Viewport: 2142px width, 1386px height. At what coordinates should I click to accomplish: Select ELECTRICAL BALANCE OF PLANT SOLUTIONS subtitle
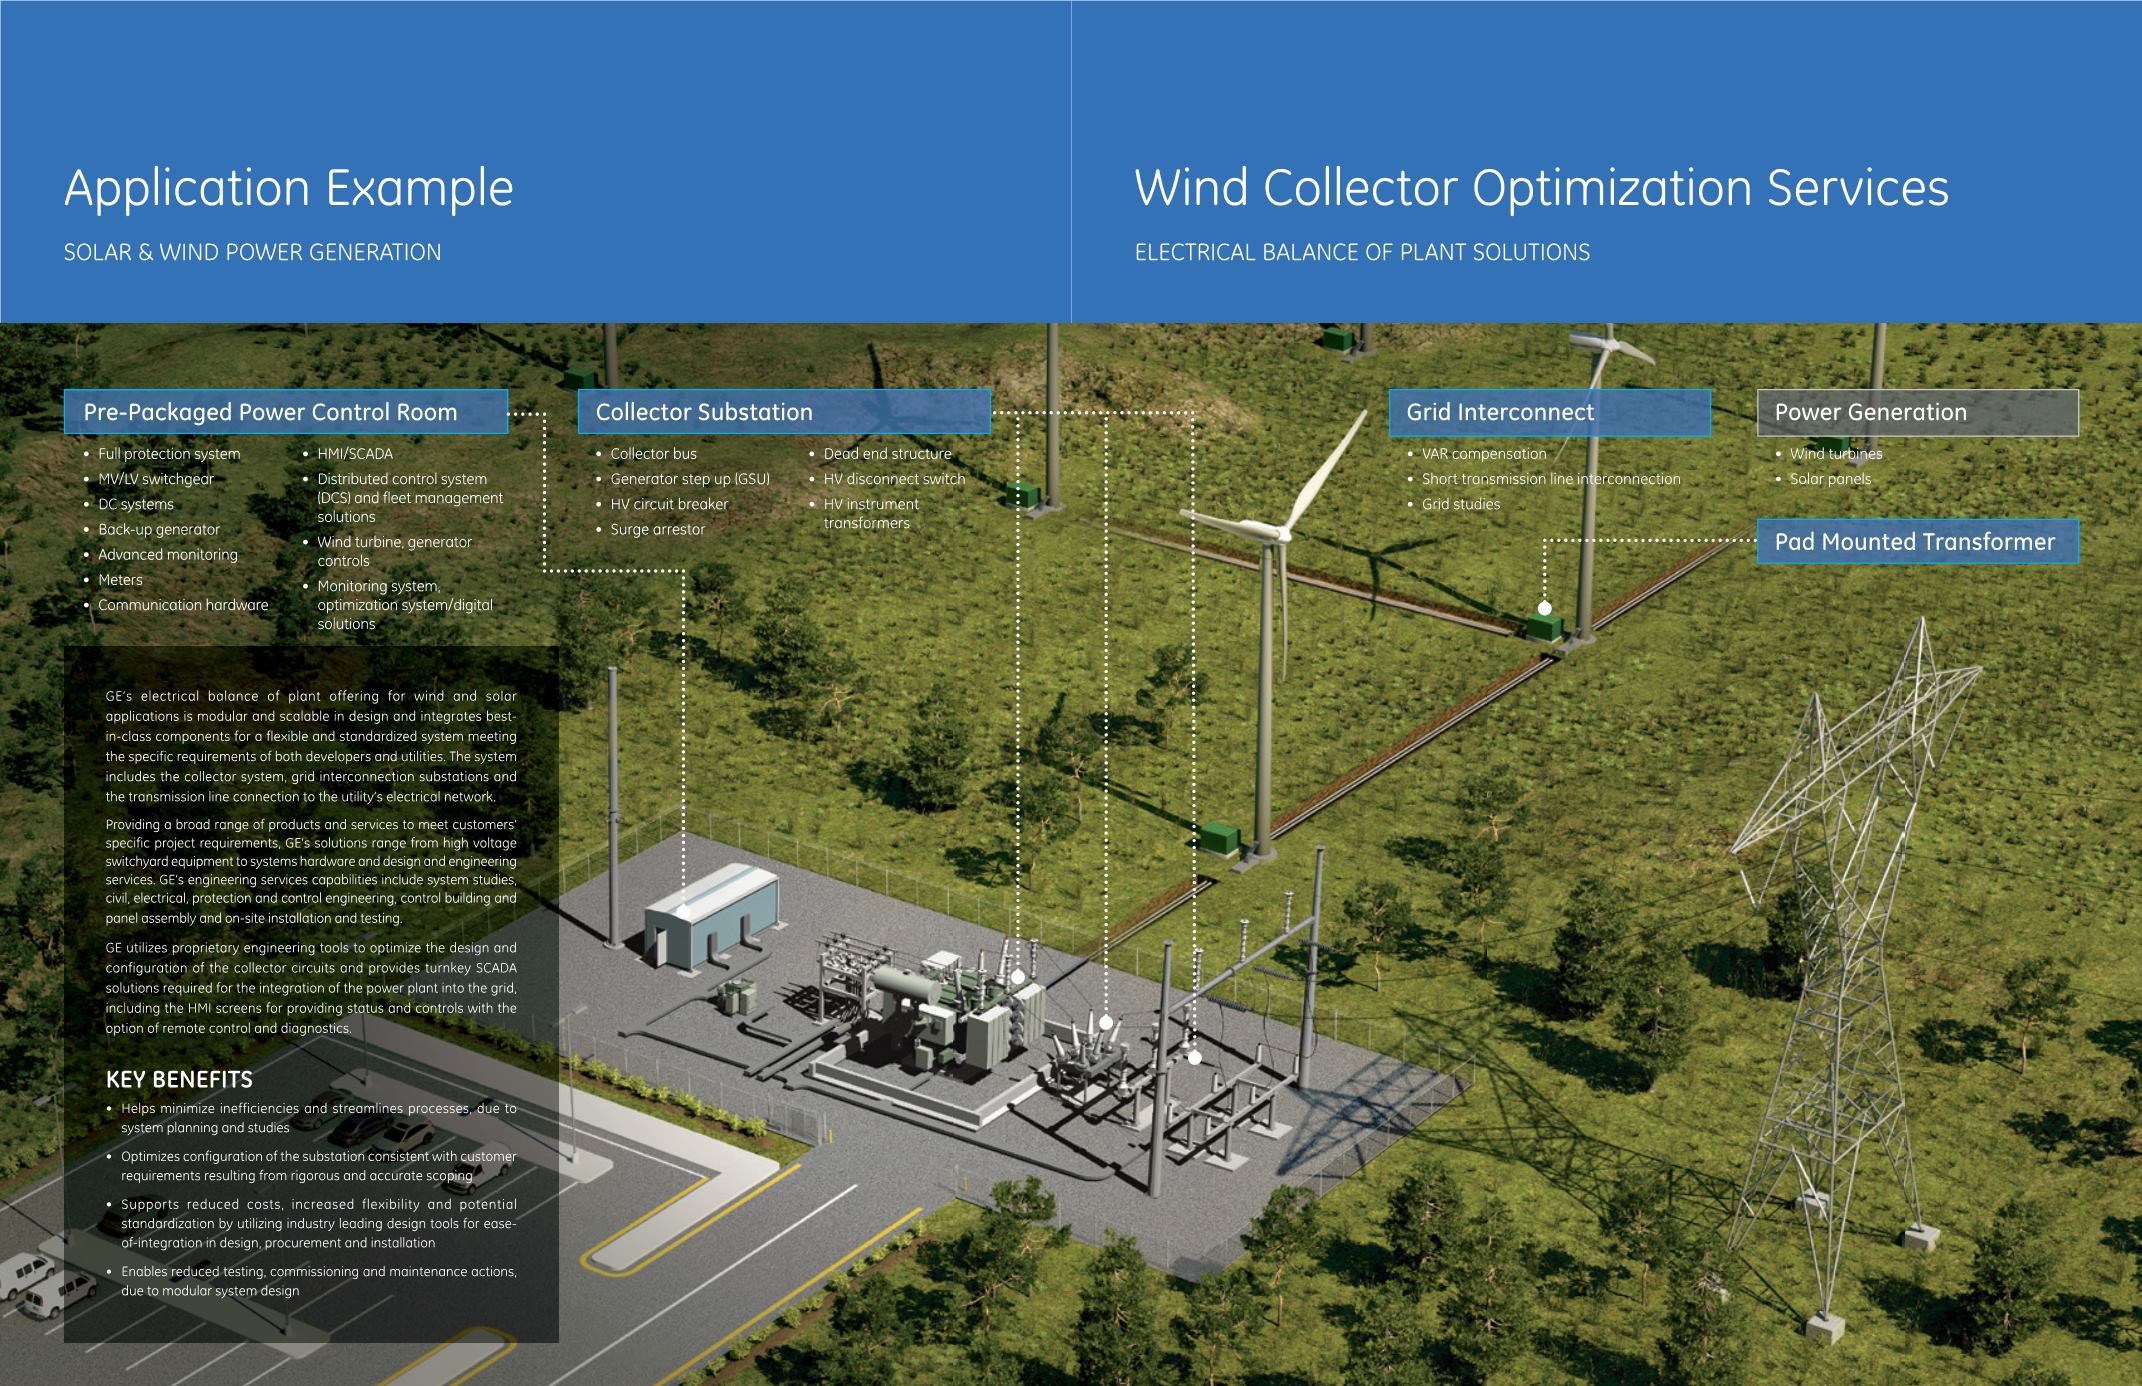1362,253
